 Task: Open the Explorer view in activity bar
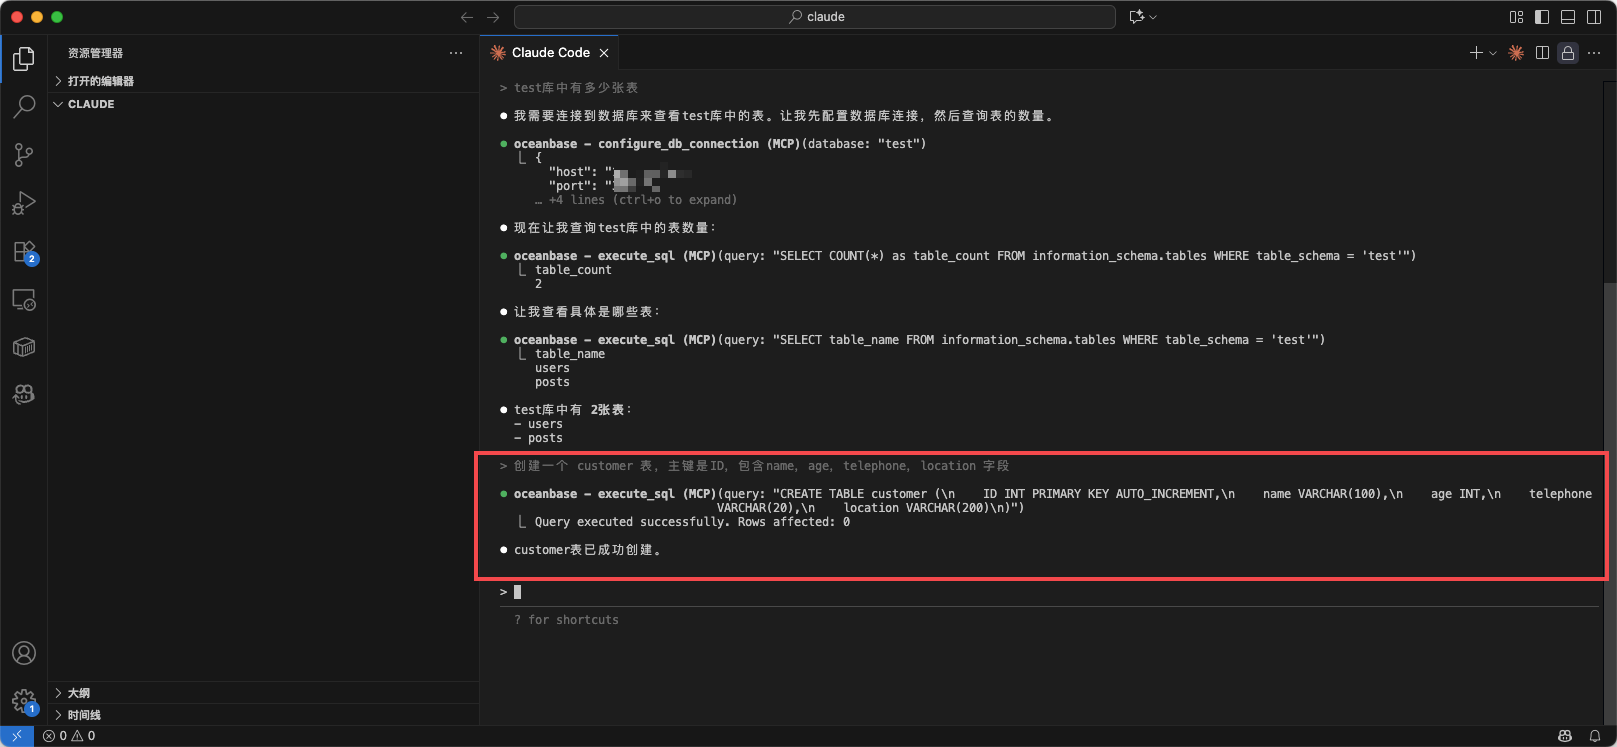[24, 59]
